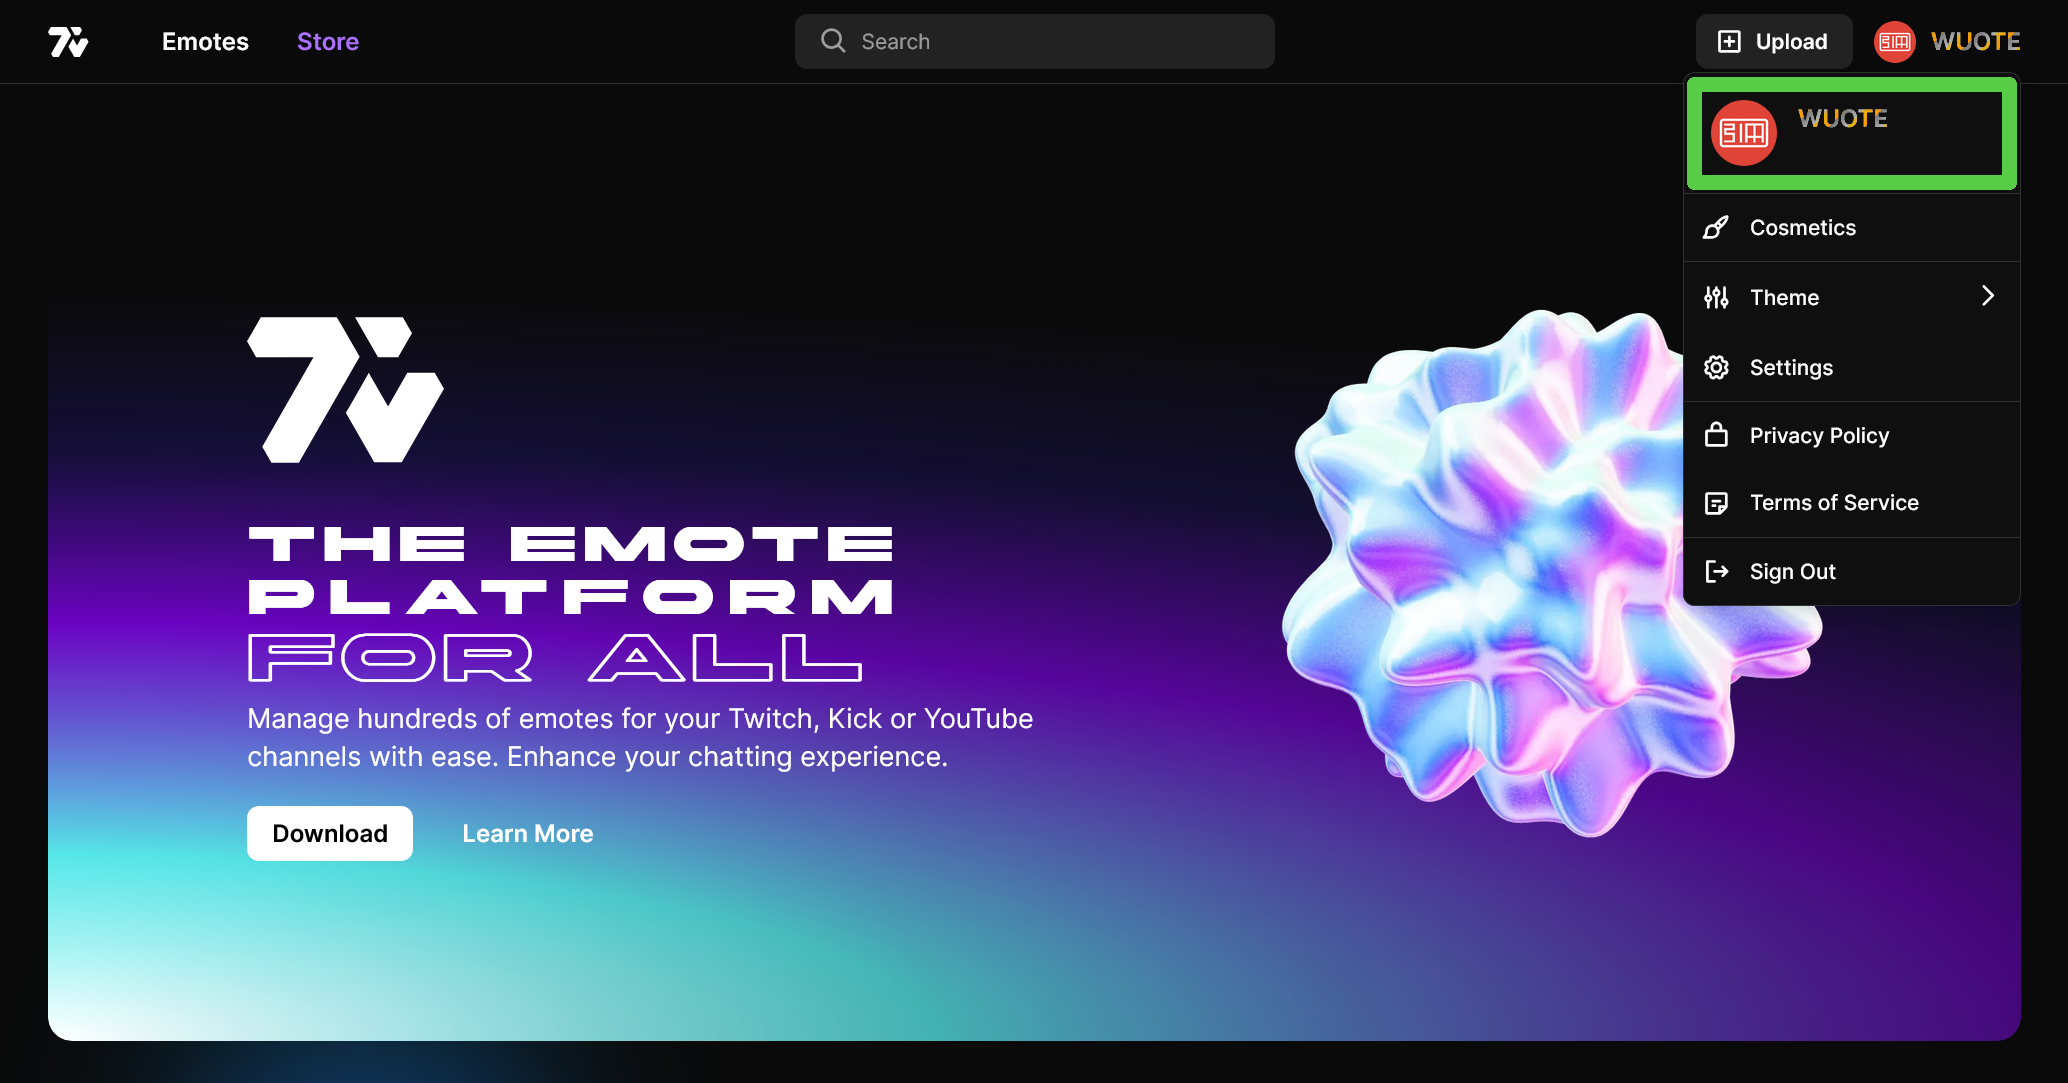The width and height of the screenshot is (2068, 1083).
Task: Click the Upload plus icon
Action: pos(1729,41)
